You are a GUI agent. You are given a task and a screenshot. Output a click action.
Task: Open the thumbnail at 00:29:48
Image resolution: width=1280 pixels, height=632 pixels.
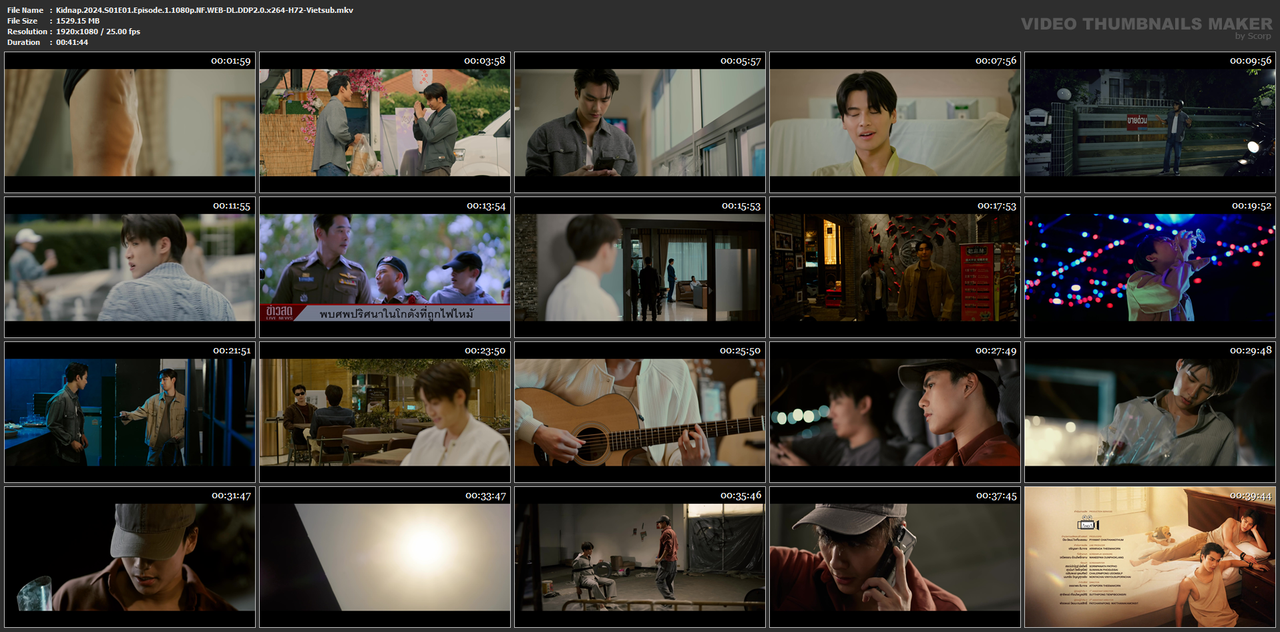pos(1150,412)
